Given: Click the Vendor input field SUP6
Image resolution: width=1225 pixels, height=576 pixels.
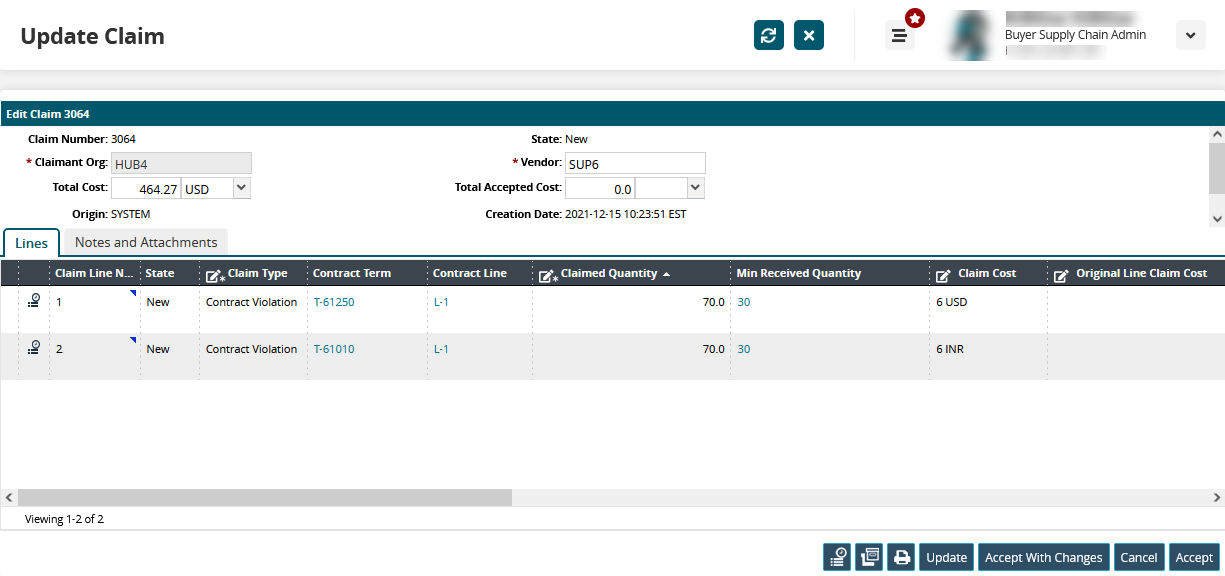Looking at the screenshot, I should click(635, 163).
